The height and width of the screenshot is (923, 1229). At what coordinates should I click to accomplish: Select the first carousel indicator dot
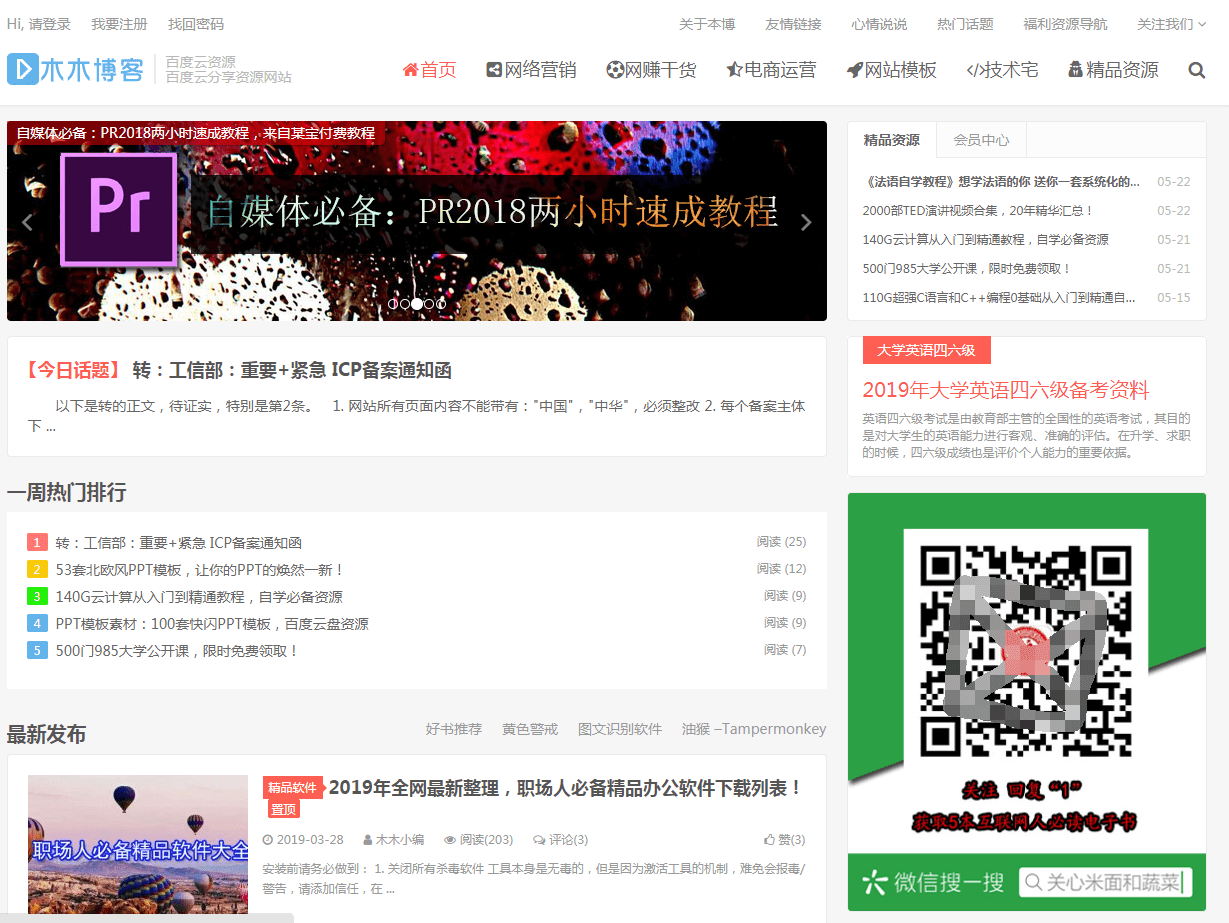pos(393,303)
